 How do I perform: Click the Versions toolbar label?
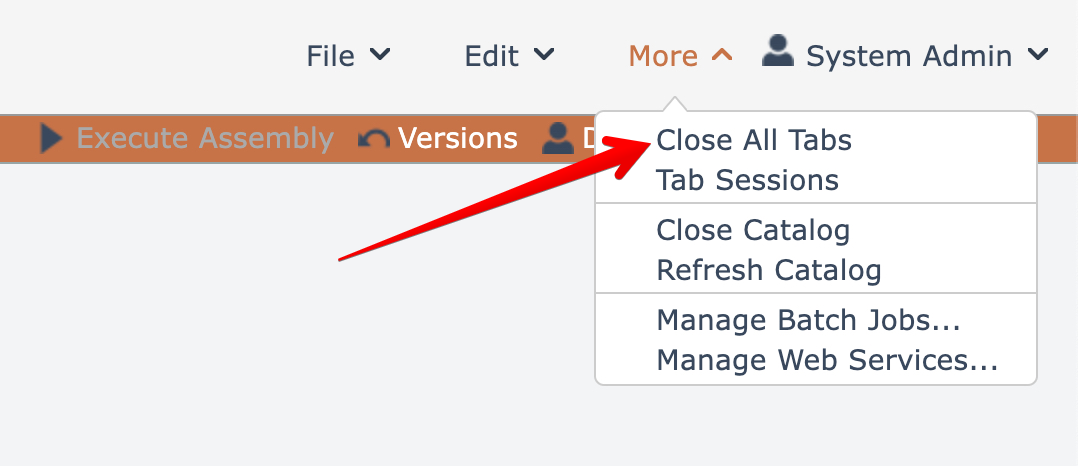click(457, 139)
